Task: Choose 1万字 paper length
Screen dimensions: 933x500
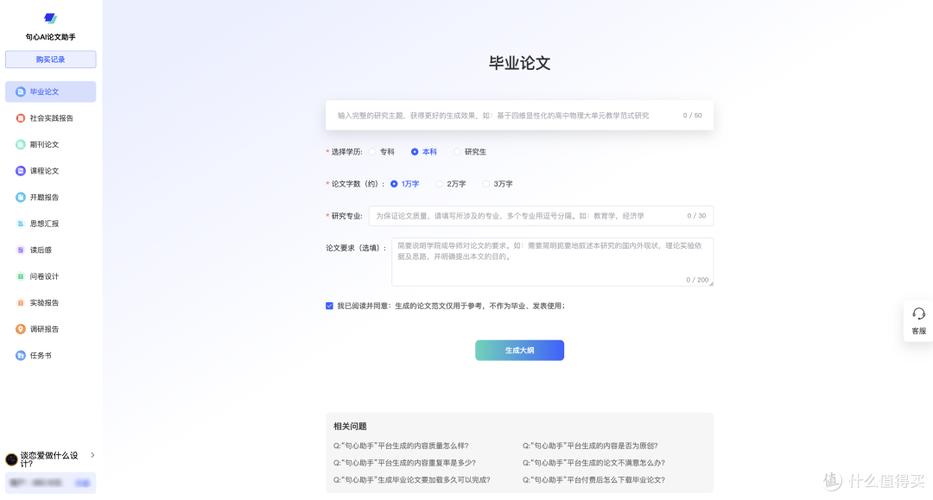Action: [394, 184]
